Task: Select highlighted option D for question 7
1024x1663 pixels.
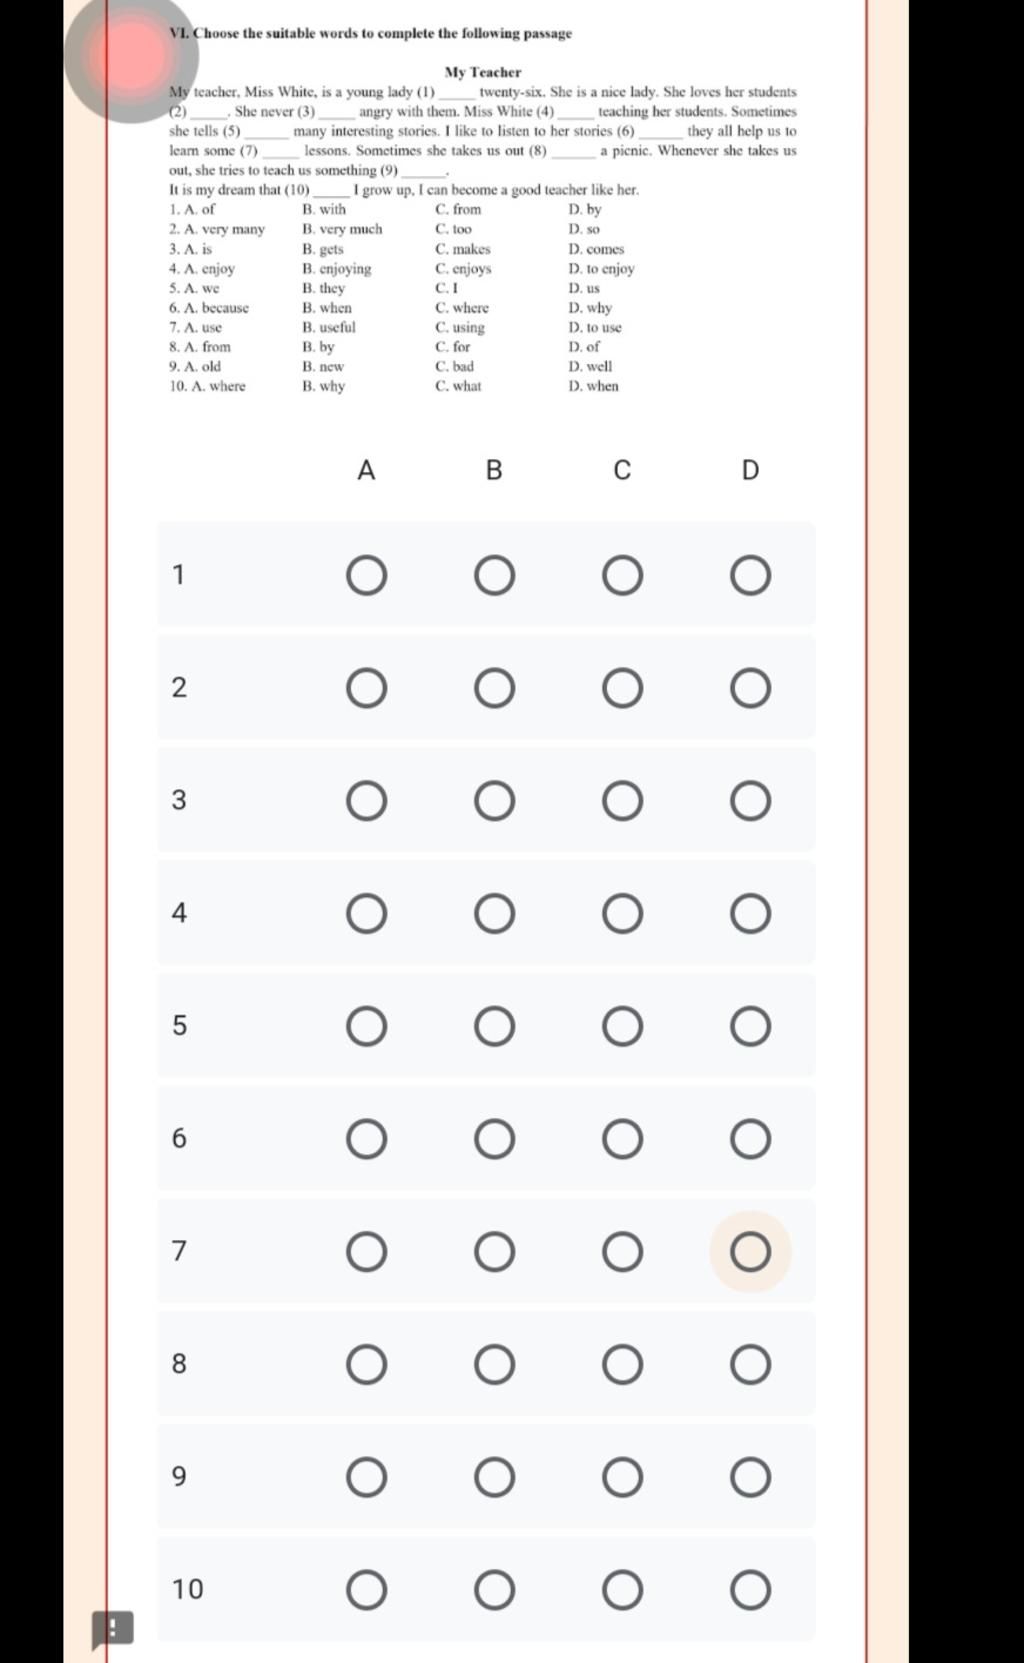Action: [750, 1252]
